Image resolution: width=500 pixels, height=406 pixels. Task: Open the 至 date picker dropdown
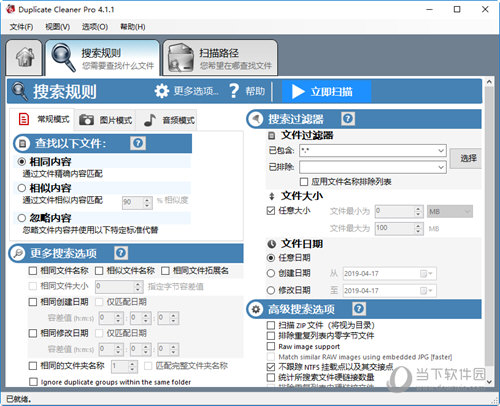[x=427, y=291]
